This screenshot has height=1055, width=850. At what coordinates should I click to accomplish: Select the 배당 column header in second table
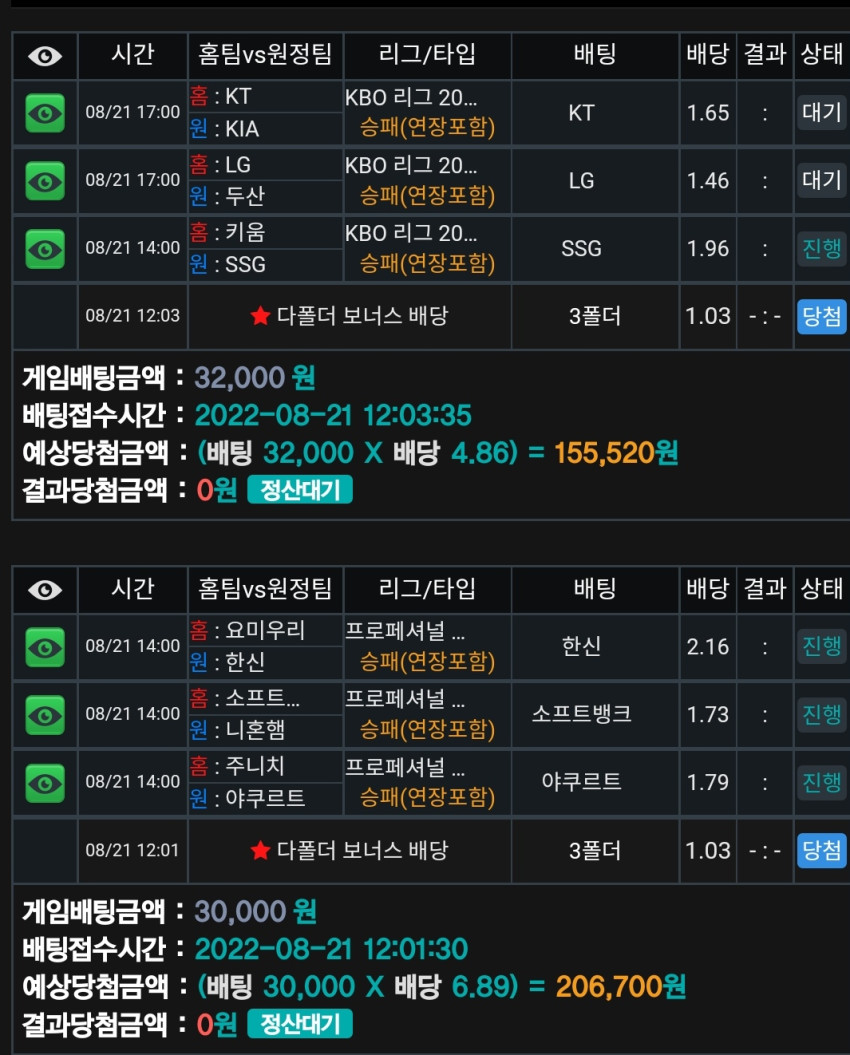click(707, 589)
